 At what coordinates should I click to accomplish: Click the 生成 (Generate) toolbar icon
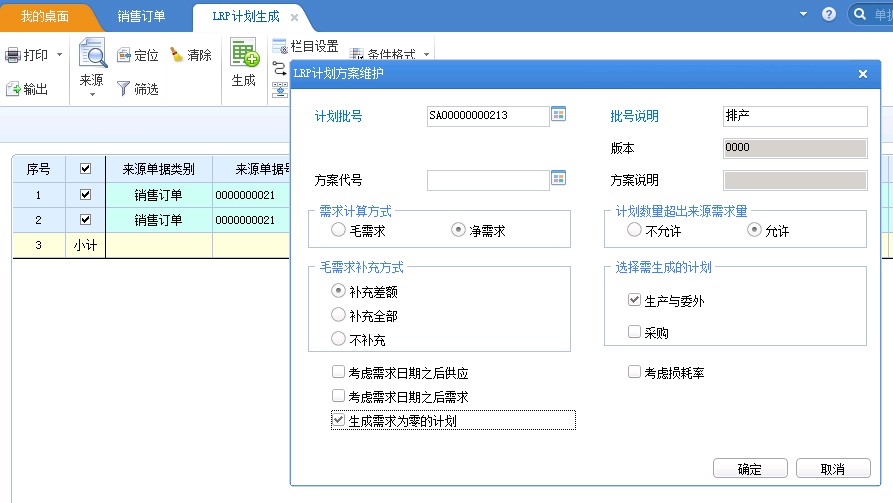[244, 54]
